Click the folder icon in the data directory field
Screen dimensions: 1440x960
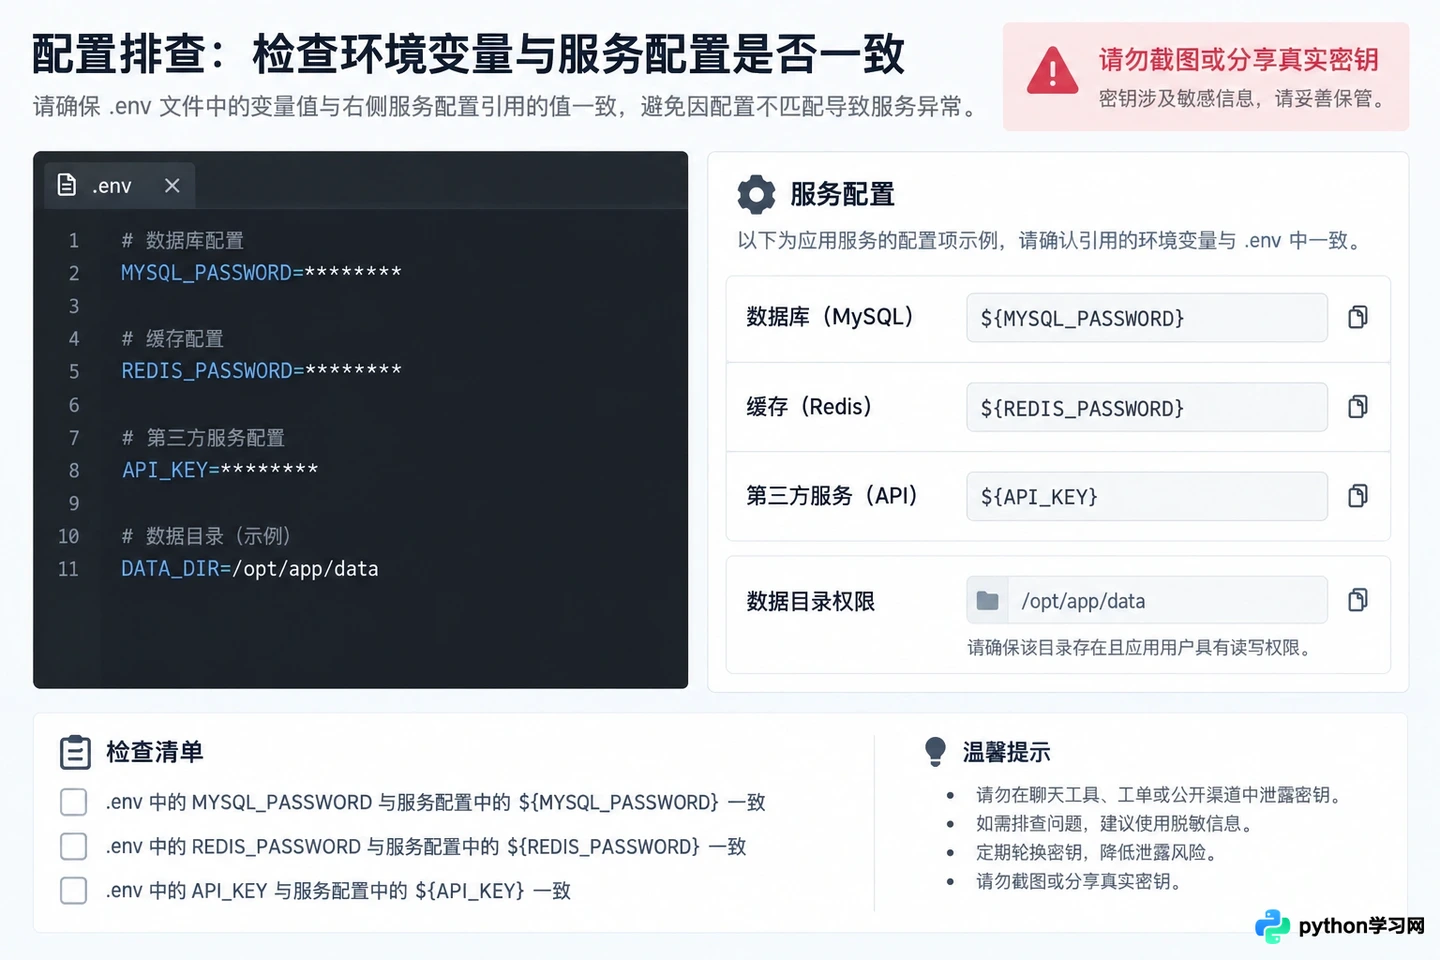tap(987, 600)
